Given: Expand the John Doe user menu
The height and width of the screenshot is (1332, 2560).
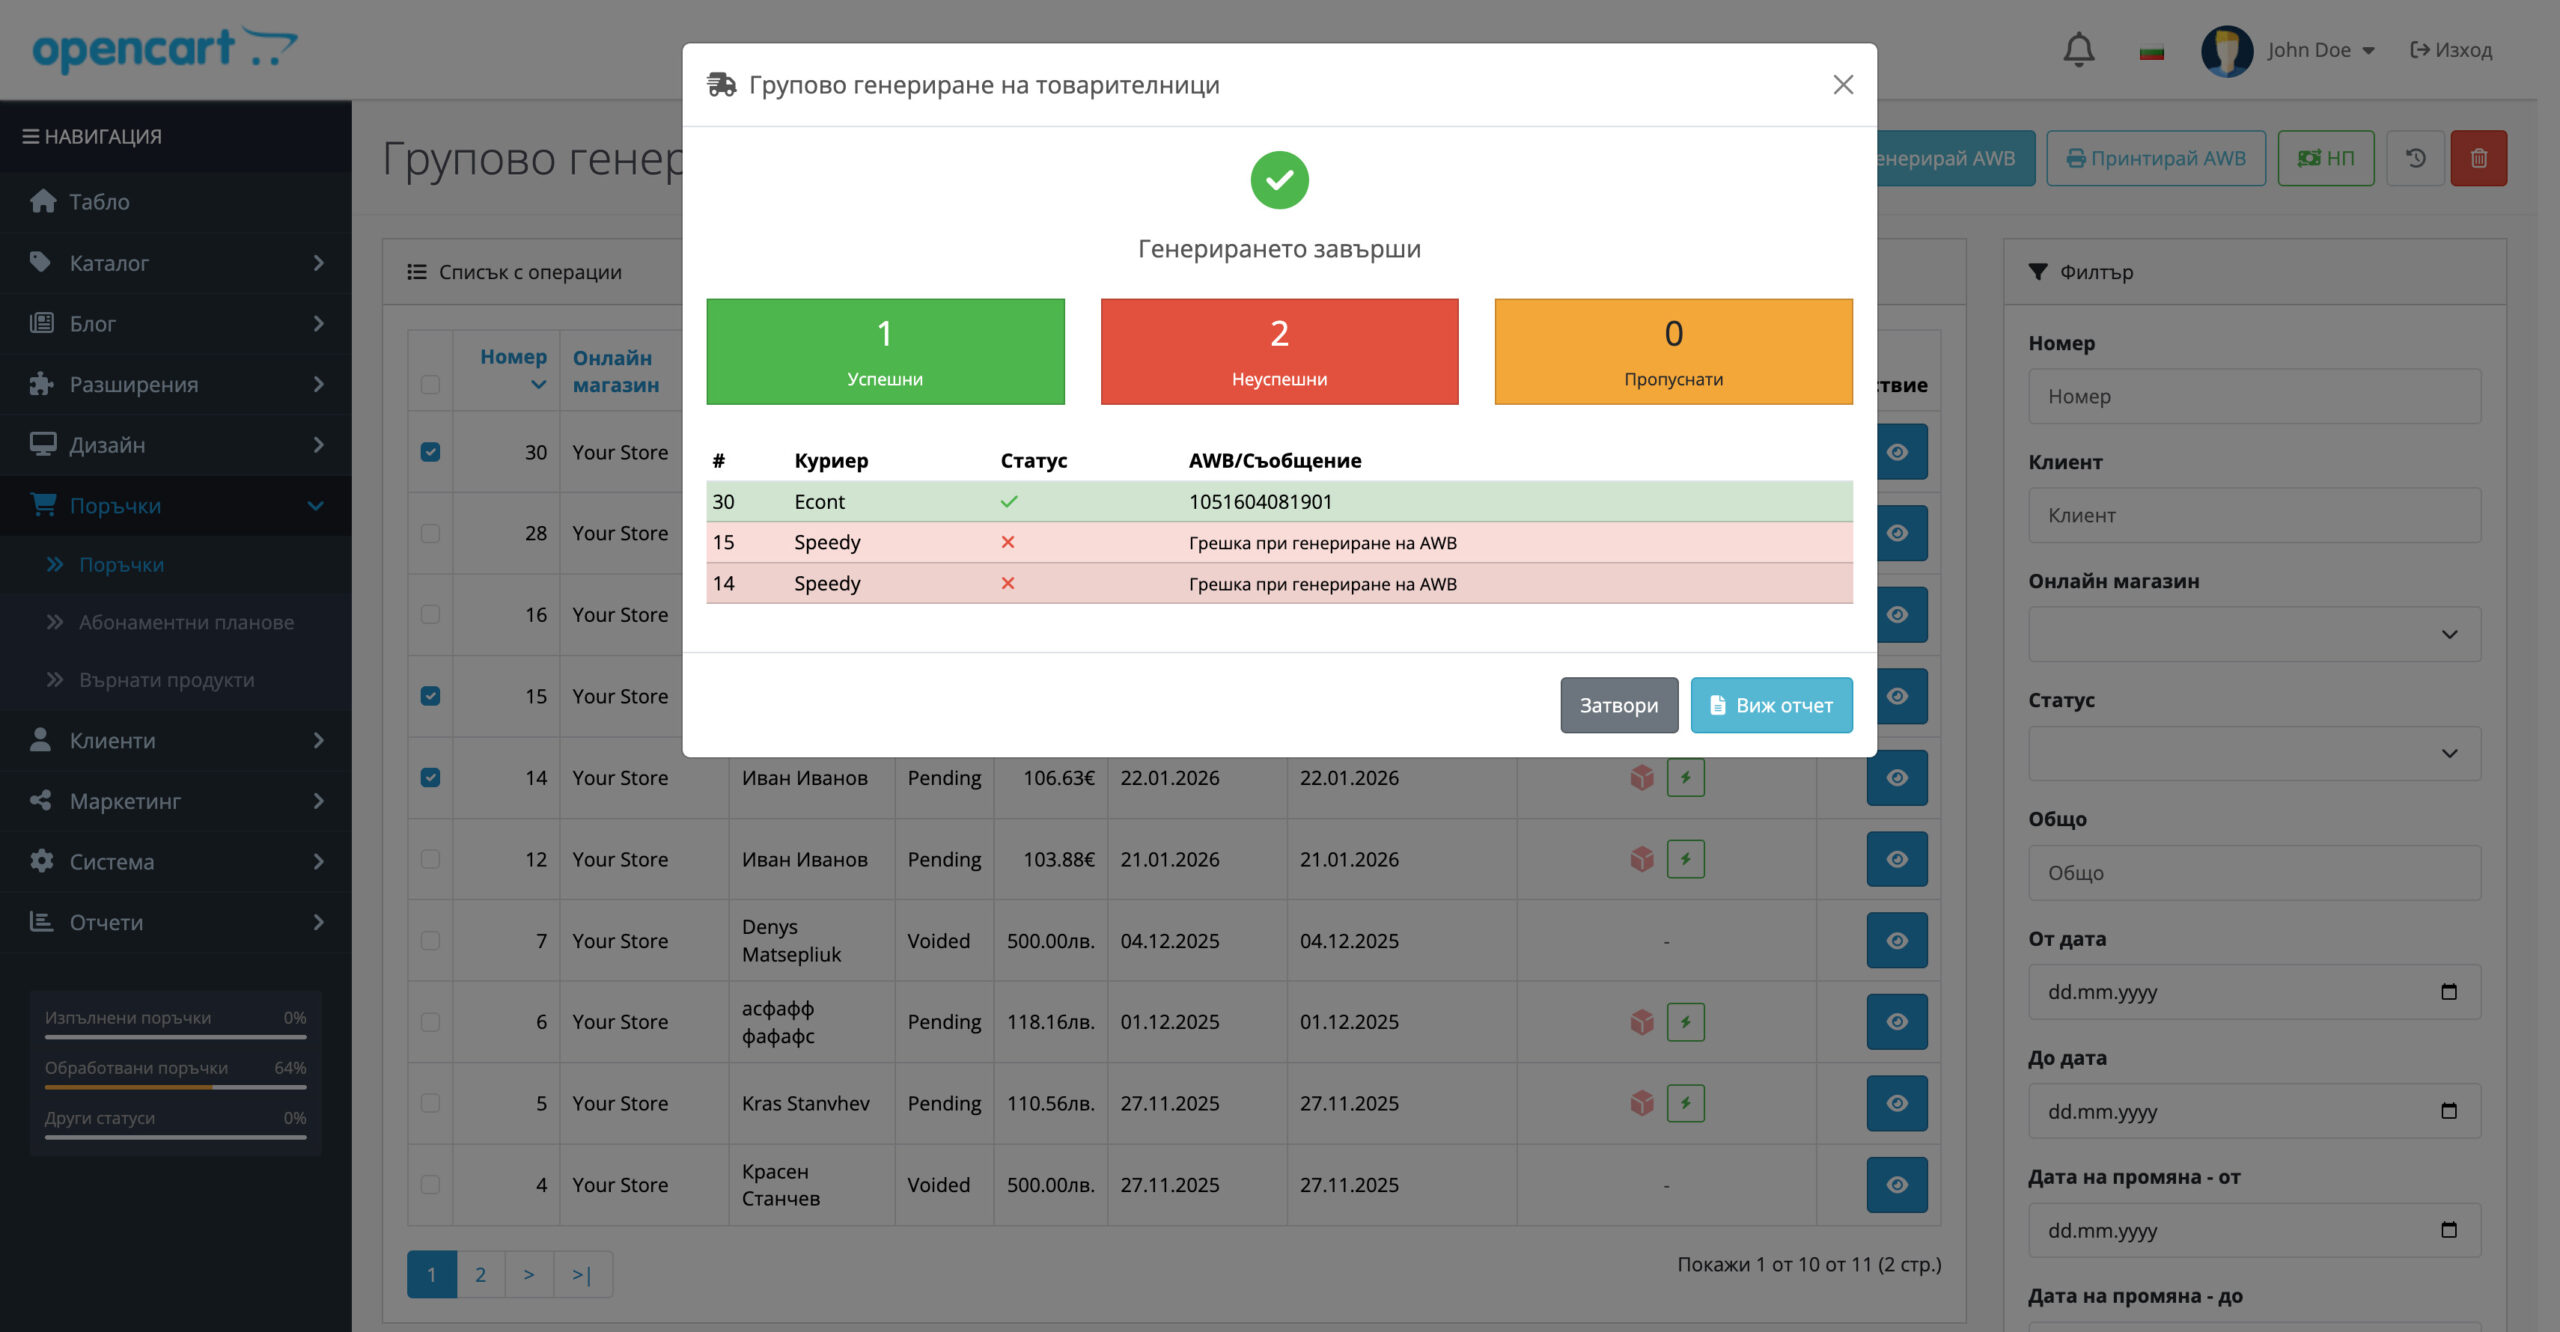Looking at the screenshot, I should click(x=2320, y=50).
